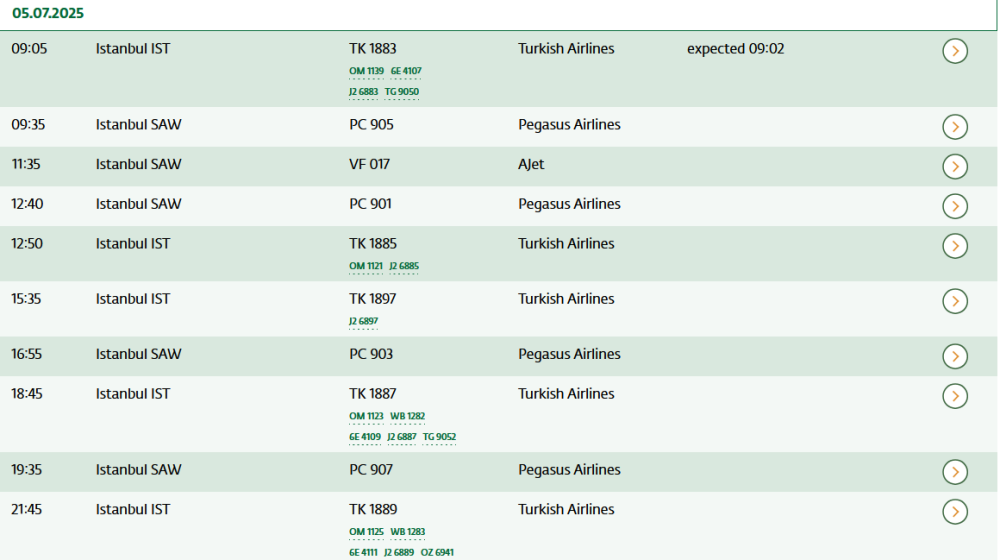Select the J2 6885 codeshare number

click(404, 266)
